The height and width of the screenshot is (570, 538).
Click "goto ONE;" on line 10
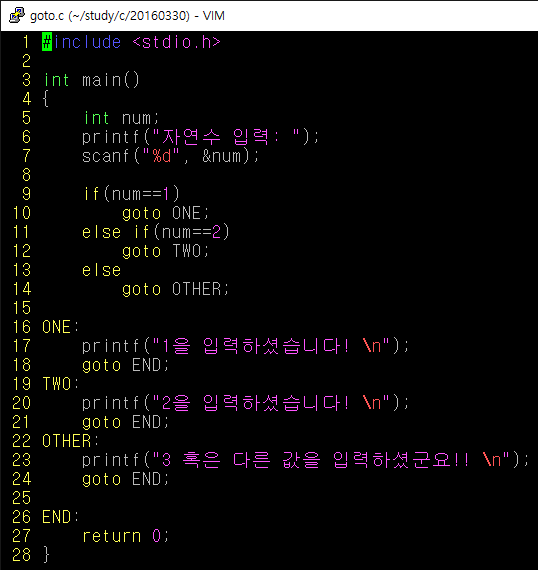pos(165,213)
